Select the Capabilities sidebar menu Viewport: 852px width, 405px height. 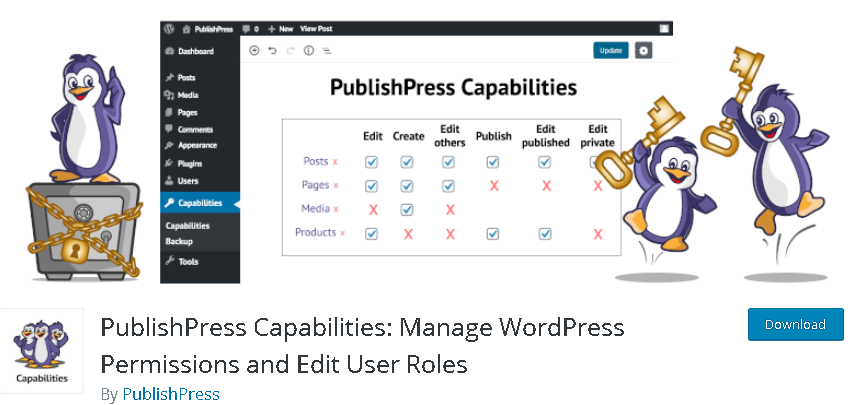pos(200,203)
